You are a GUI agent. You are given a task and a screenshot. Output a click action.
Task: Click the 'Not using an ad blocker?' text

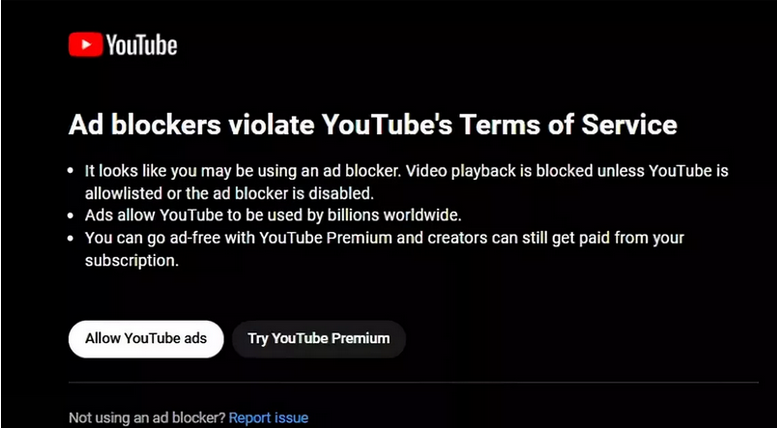(x=146, y=417)
